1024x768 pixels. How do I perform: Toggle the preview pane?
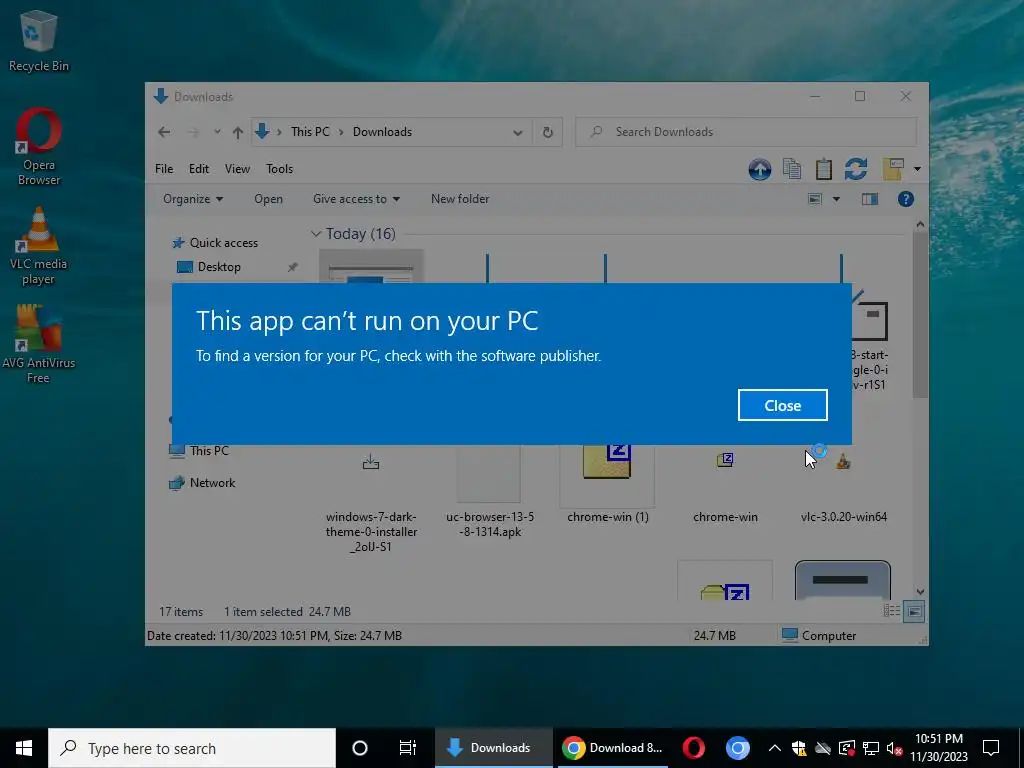[x=869, y=199]
